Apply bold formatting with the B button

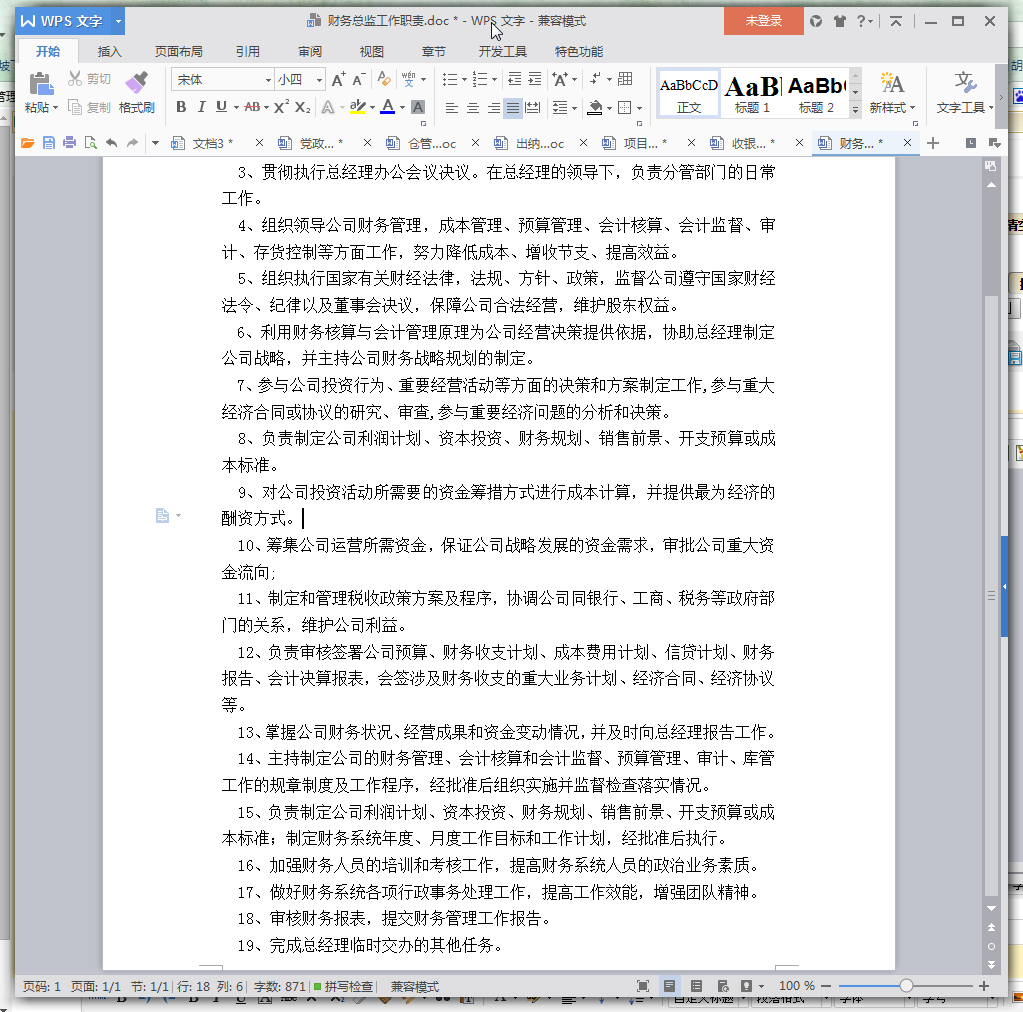181,107
